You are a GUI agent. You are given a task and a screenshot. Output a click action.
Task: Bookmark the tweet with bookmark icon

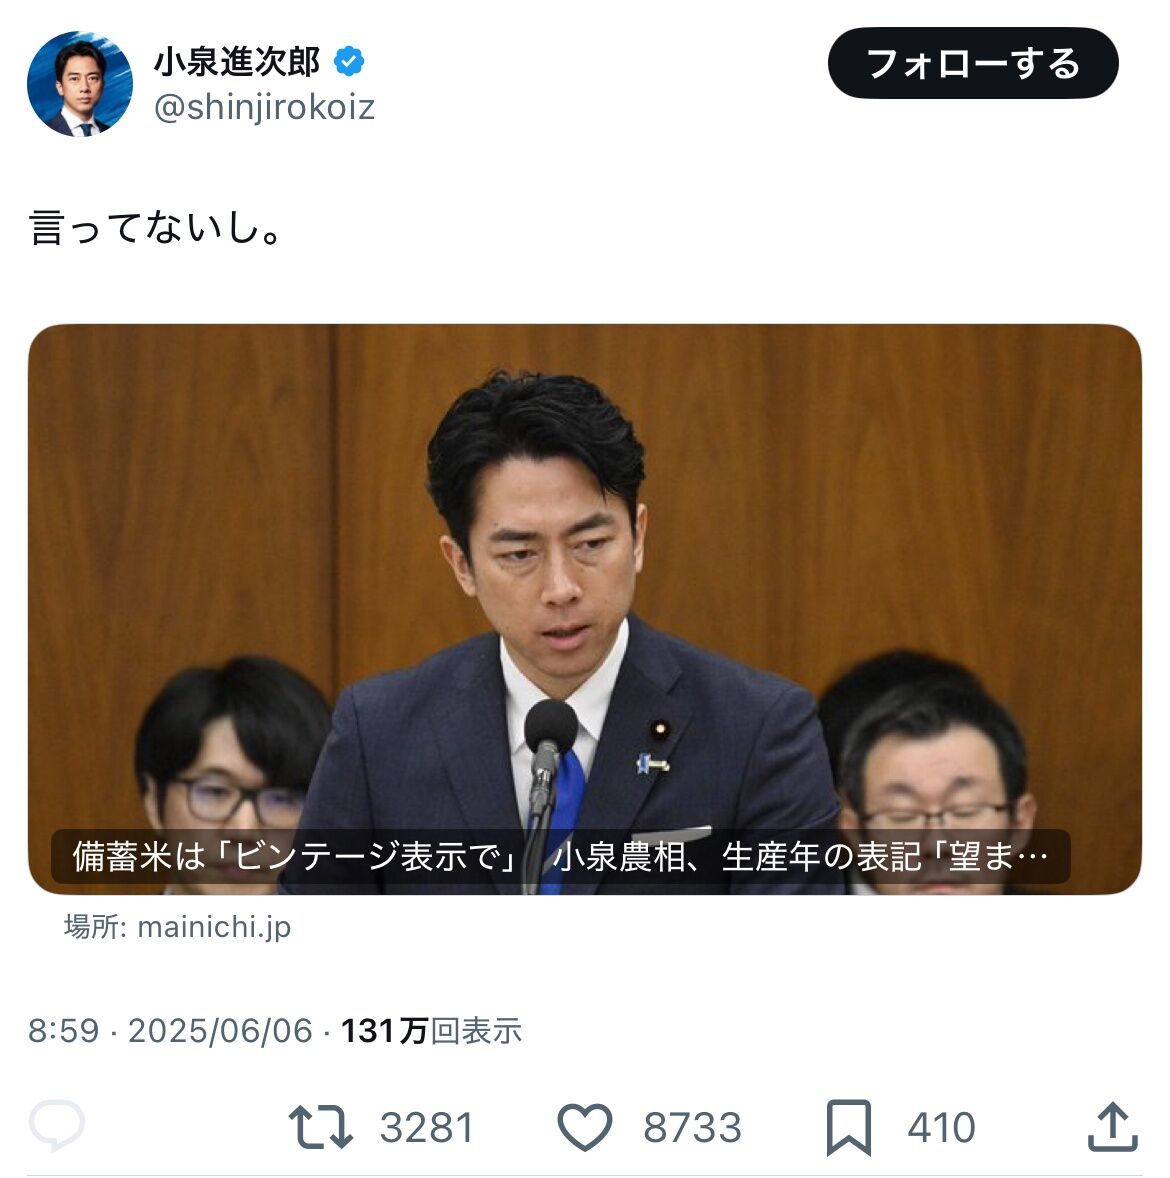[x=848, y=1127]
